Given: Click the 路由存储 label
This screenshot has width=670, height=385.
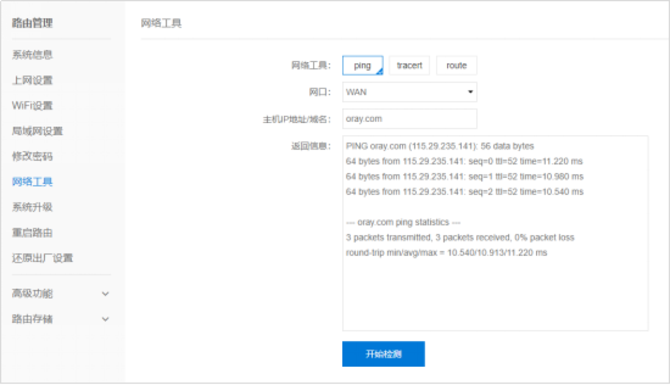Looking at the screenshot, I should pos(32,319).
